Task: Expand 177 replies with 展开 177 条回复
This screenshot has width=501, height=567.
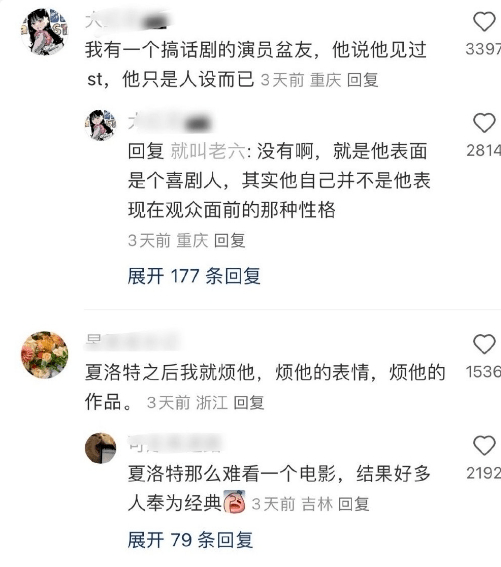Action: coord(194,276)
